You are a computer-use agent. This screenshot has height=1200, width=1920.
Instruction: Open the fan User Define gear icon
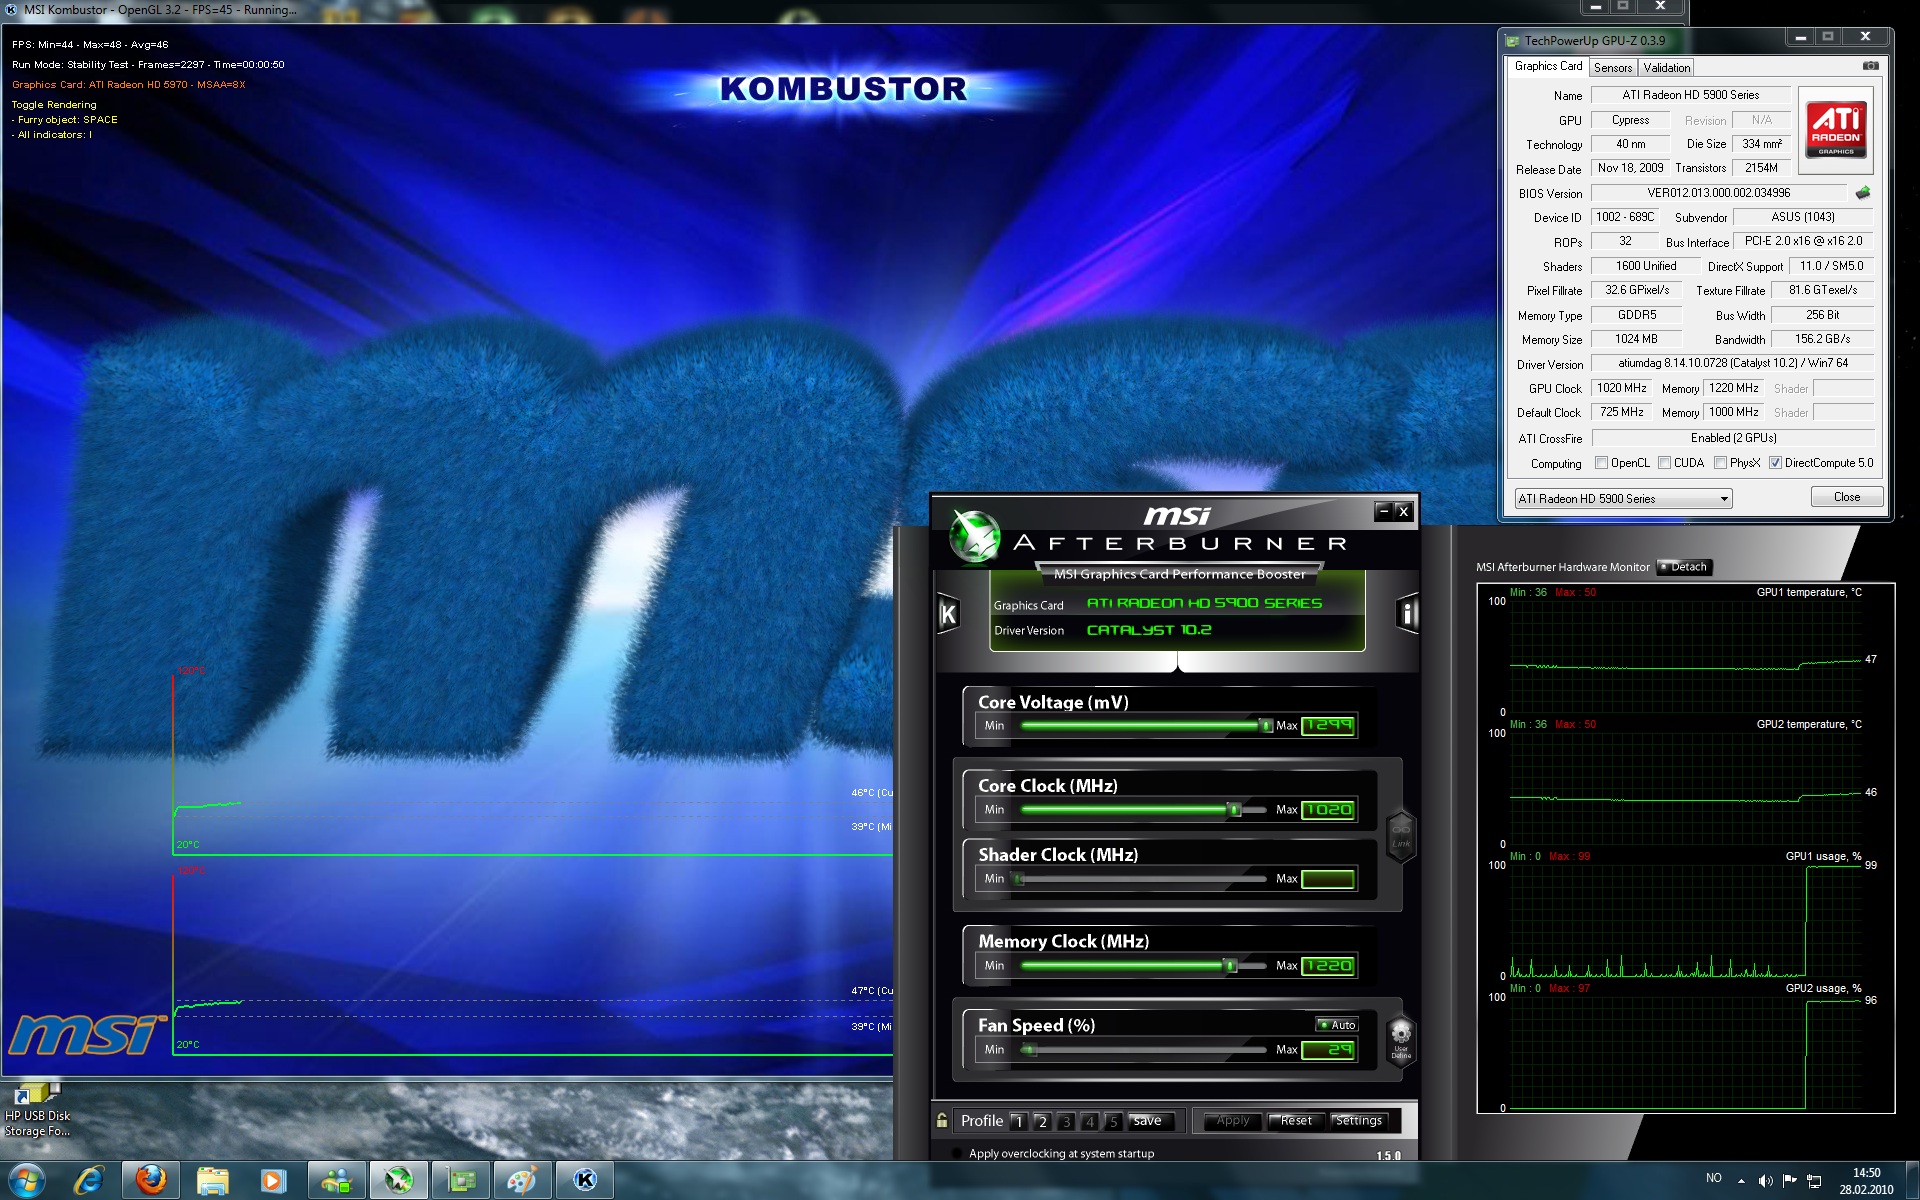[x=1400, y=1039]
